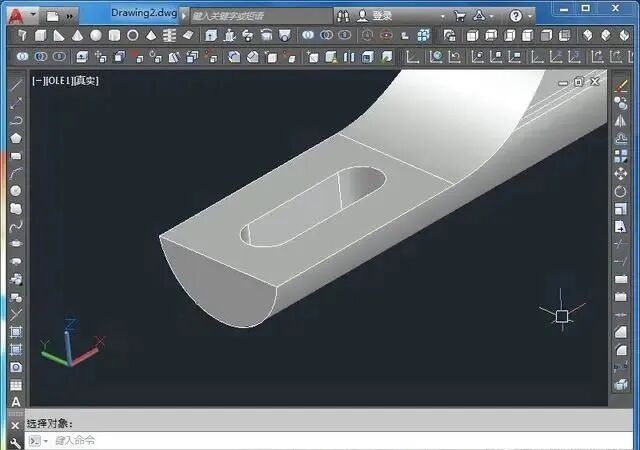The width and height of the screenshot is (640, 450).
Task: Select the Circle tool
Action: (16, 191)
